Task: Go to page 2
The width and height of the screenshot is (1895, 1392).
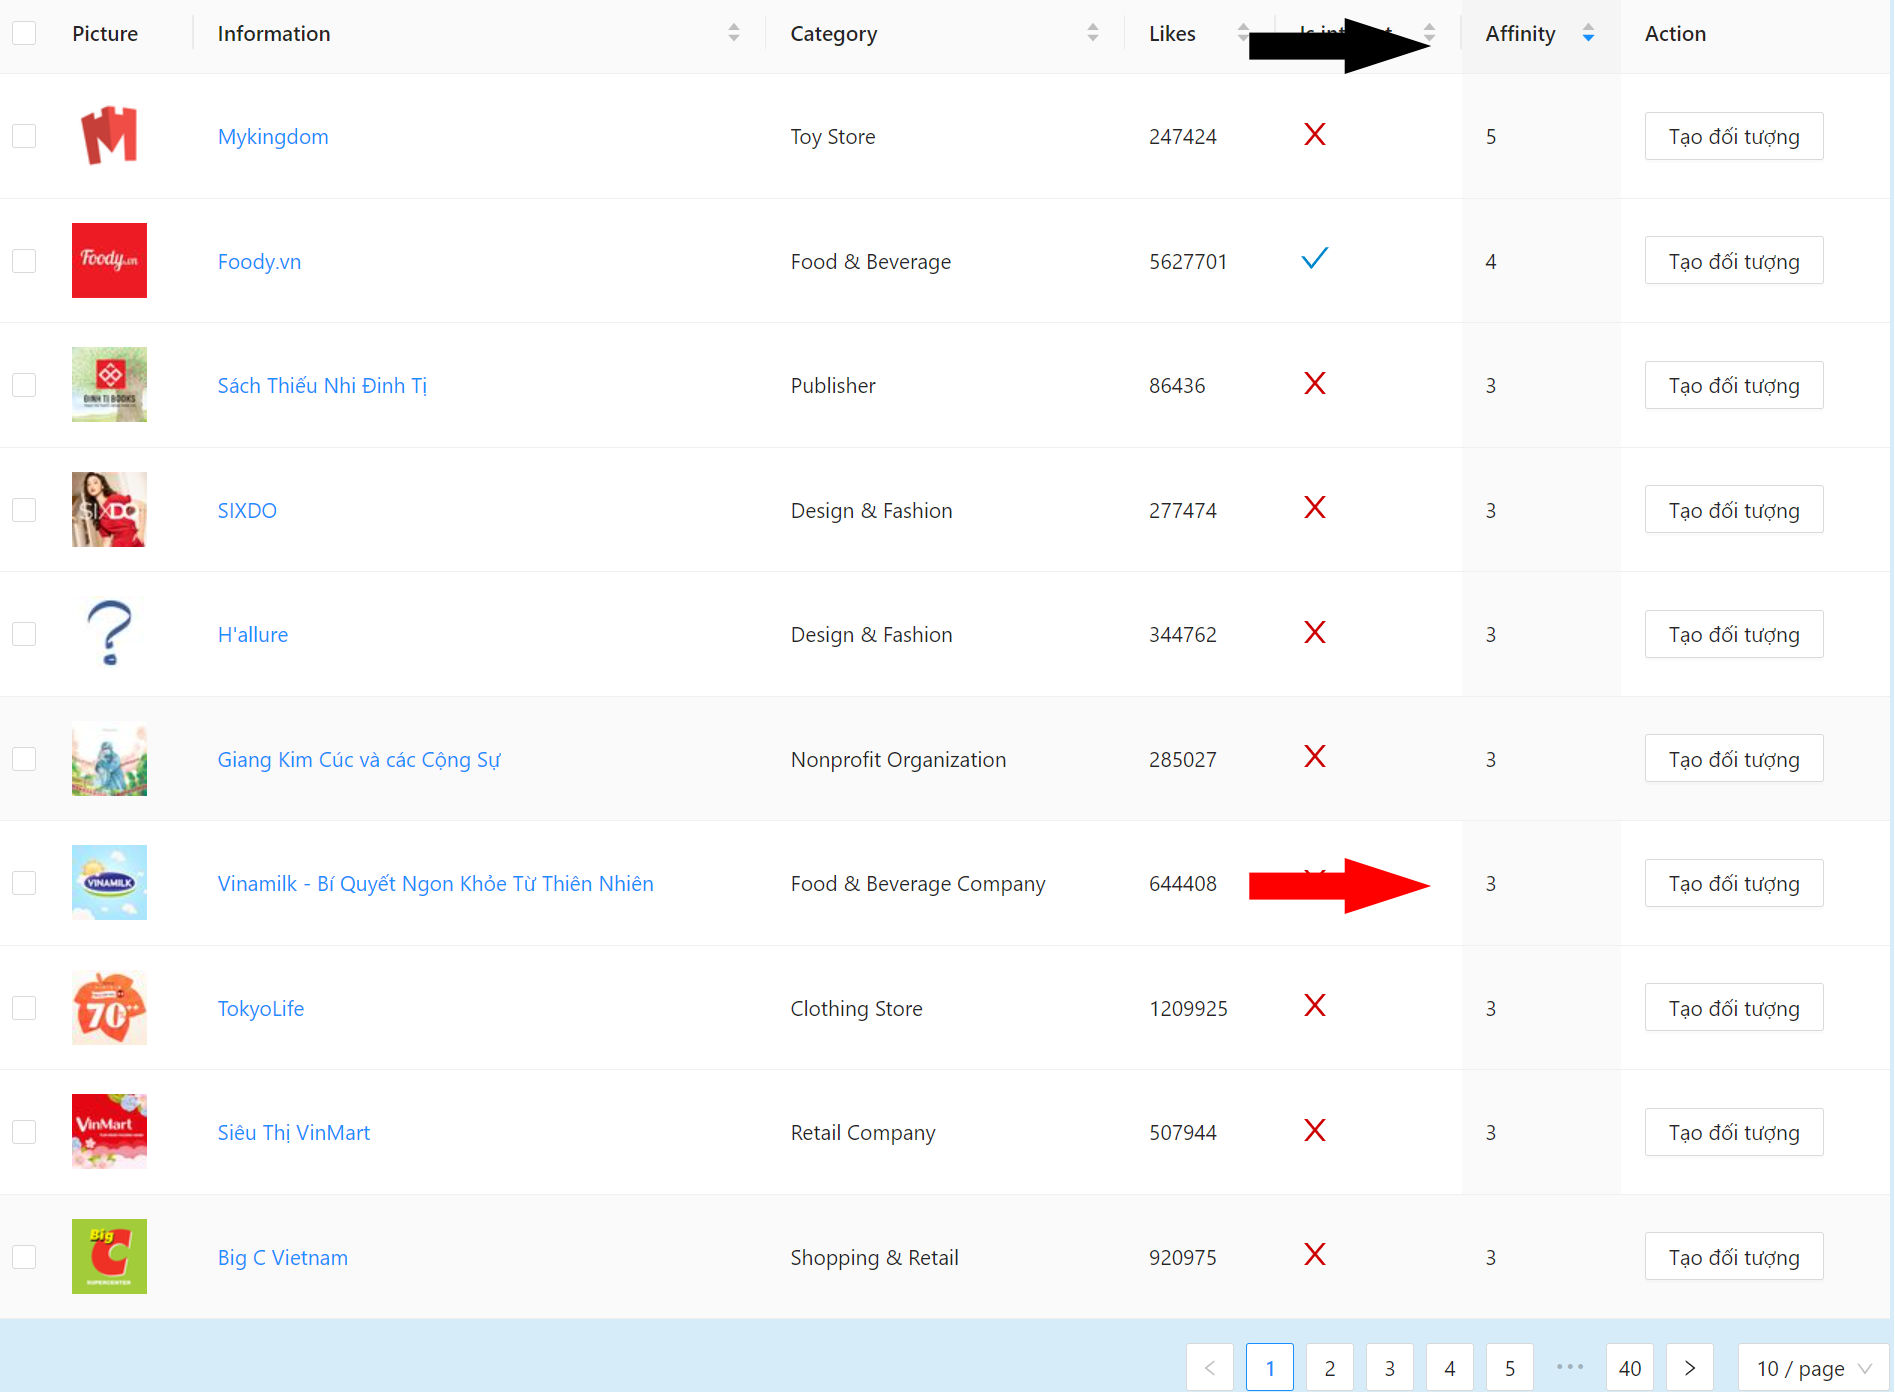Action: 1330,1368
